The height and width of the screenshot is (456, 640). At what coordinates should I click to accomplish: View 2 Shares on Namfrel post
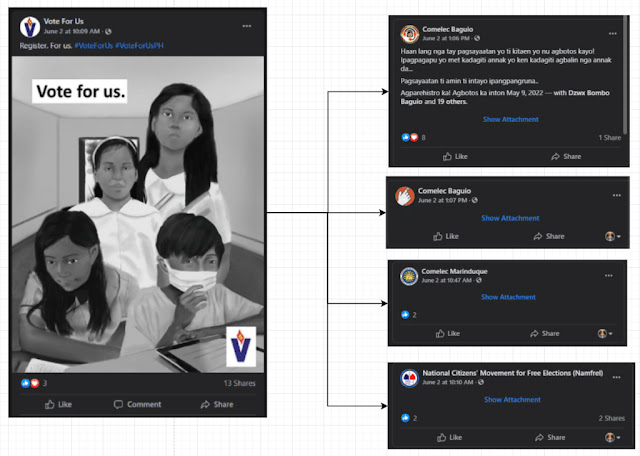(x=611, y=418)
